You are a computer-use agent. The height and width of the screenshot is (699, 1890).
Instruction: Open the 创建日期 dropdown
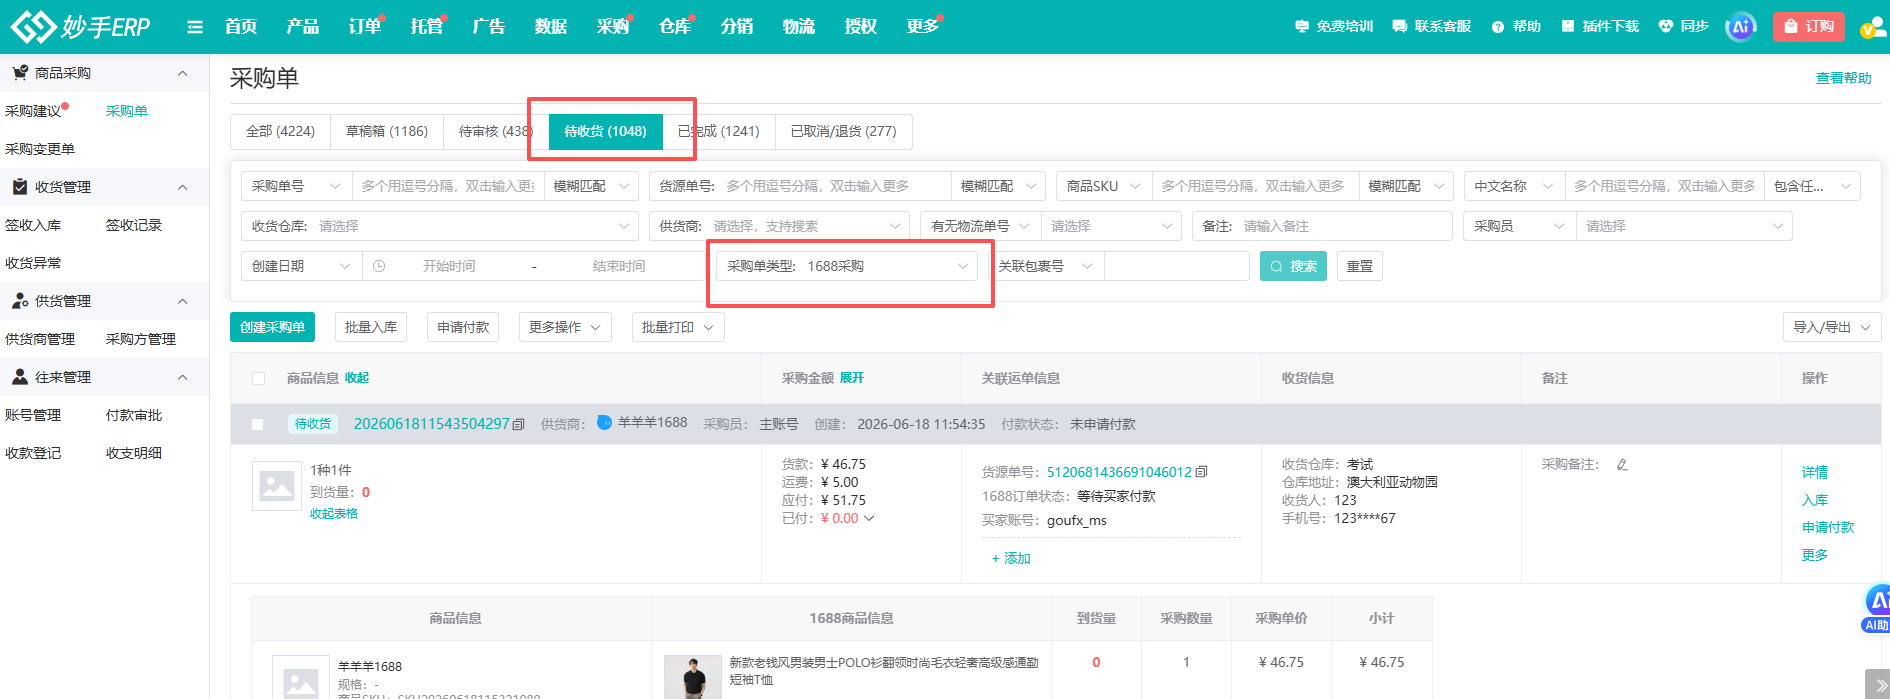(x=301, y=266)
